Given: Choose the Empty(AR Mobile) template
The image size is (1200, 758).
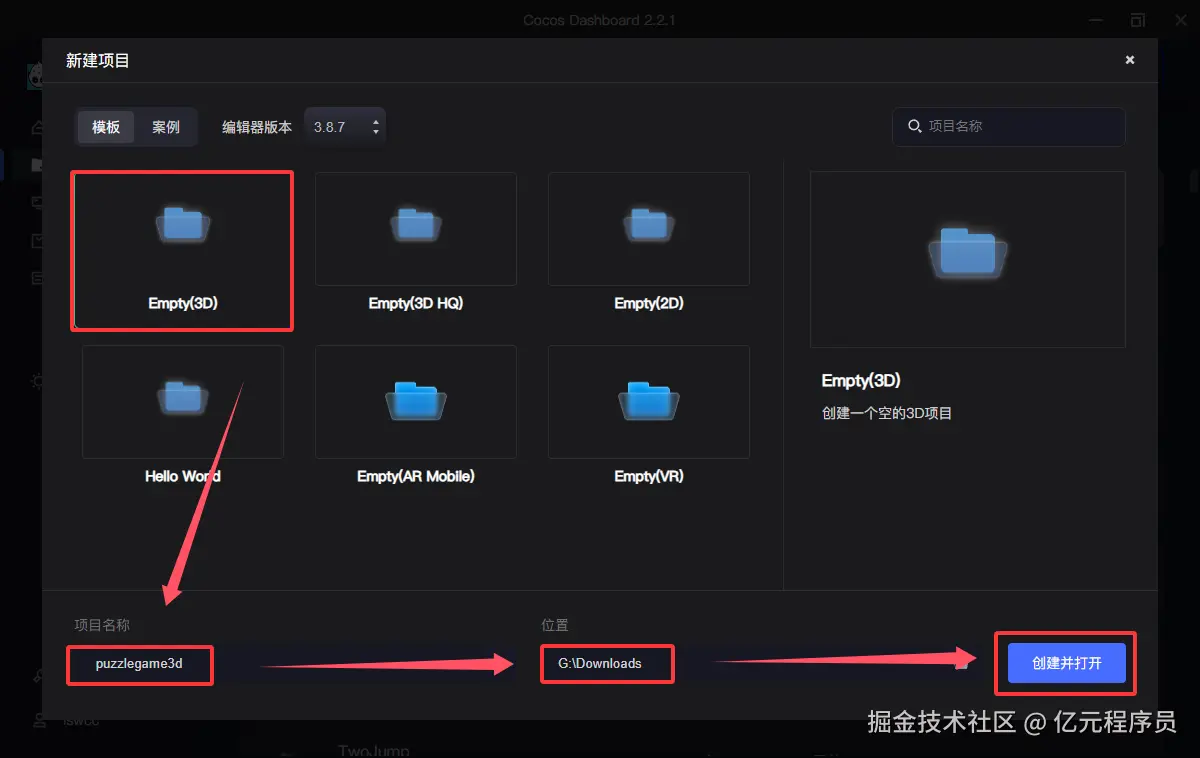Looking at the screenshot, I should coord(416,417).
